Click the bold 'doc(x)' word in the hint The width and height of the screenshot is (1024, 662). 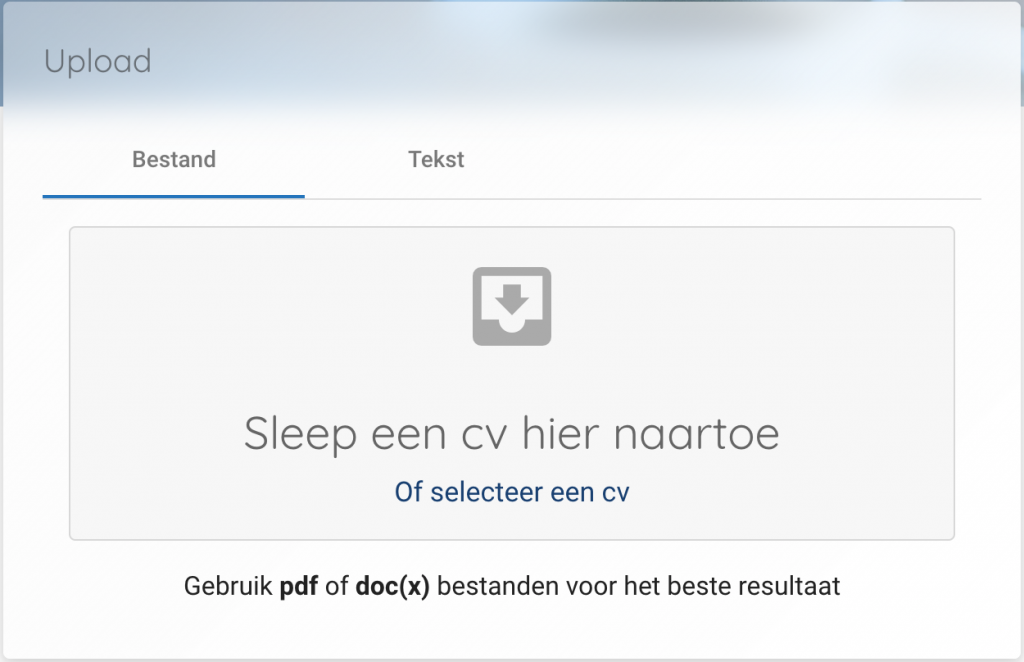392,586
